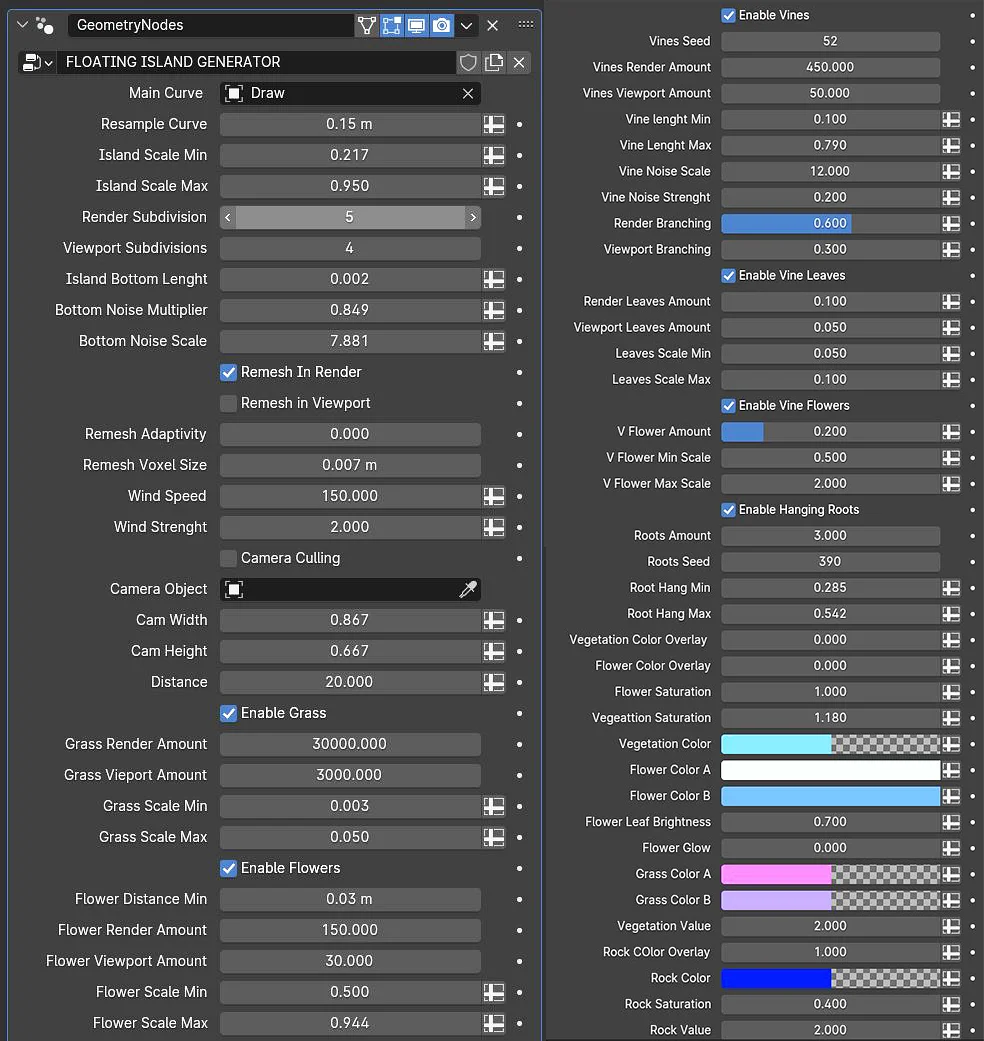
Task: Clear the Main Curve Draw object
Action: click(x=467, y=93)
